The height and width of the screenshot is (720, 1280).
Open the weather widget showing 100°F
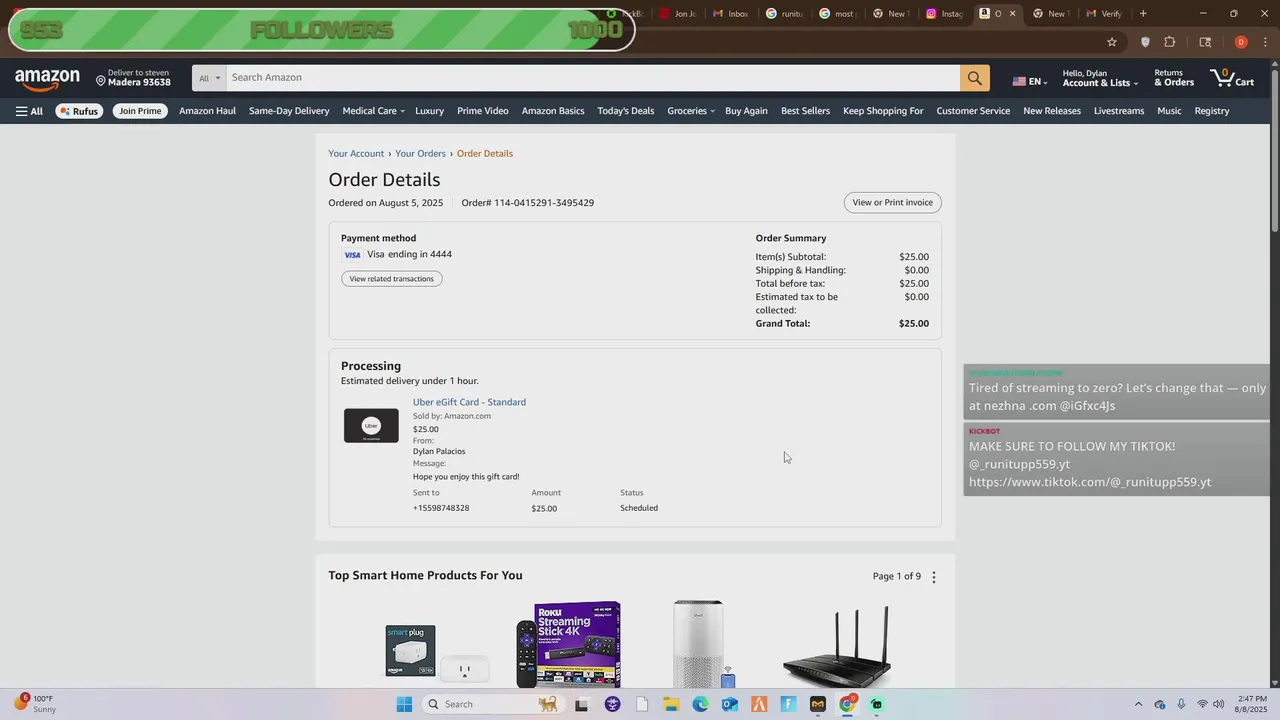(x=34, y=704)
